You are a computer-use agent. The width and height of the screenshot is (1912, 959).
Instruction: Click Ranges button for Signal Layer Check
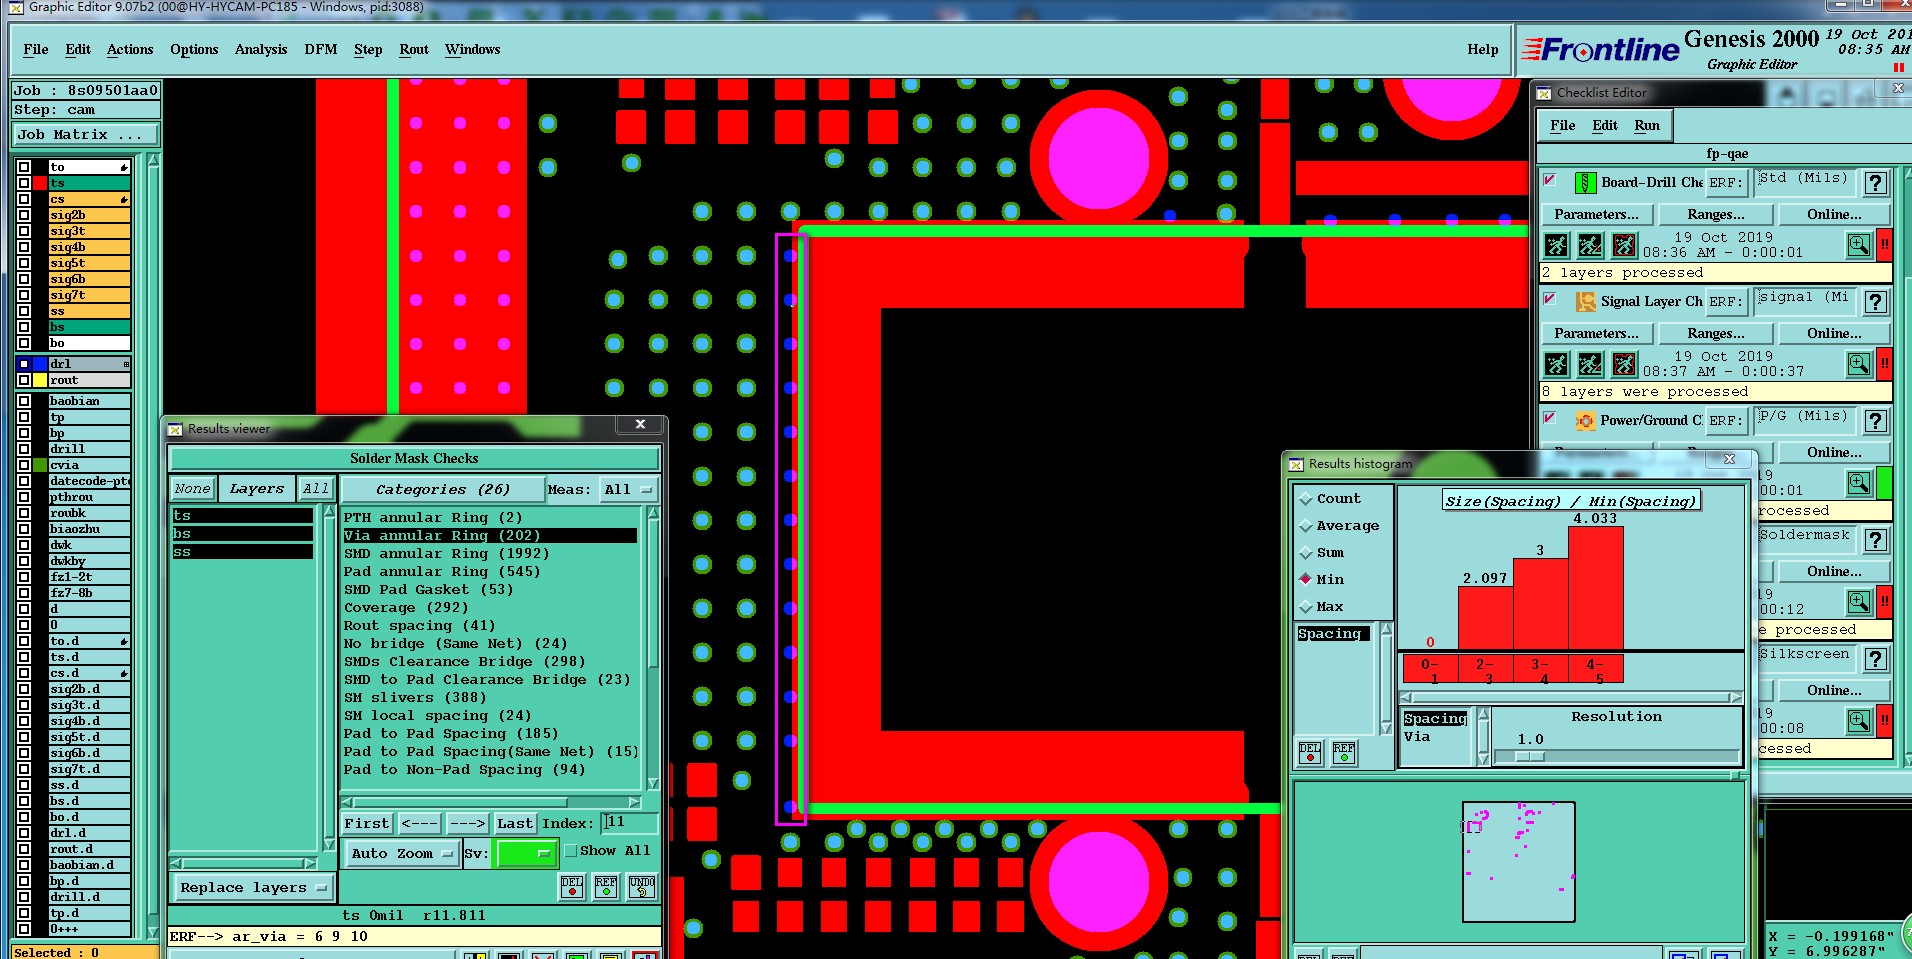(1716, 333)
